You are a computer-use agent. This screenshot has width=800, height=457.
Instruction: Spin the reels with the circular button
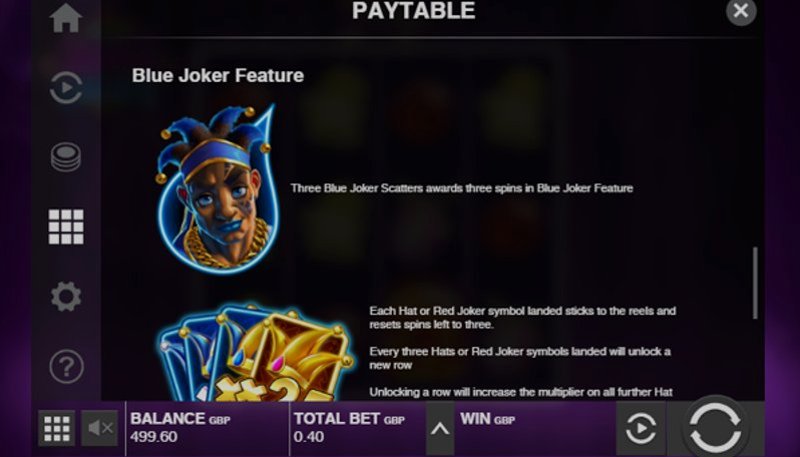(x=715, y=427)
